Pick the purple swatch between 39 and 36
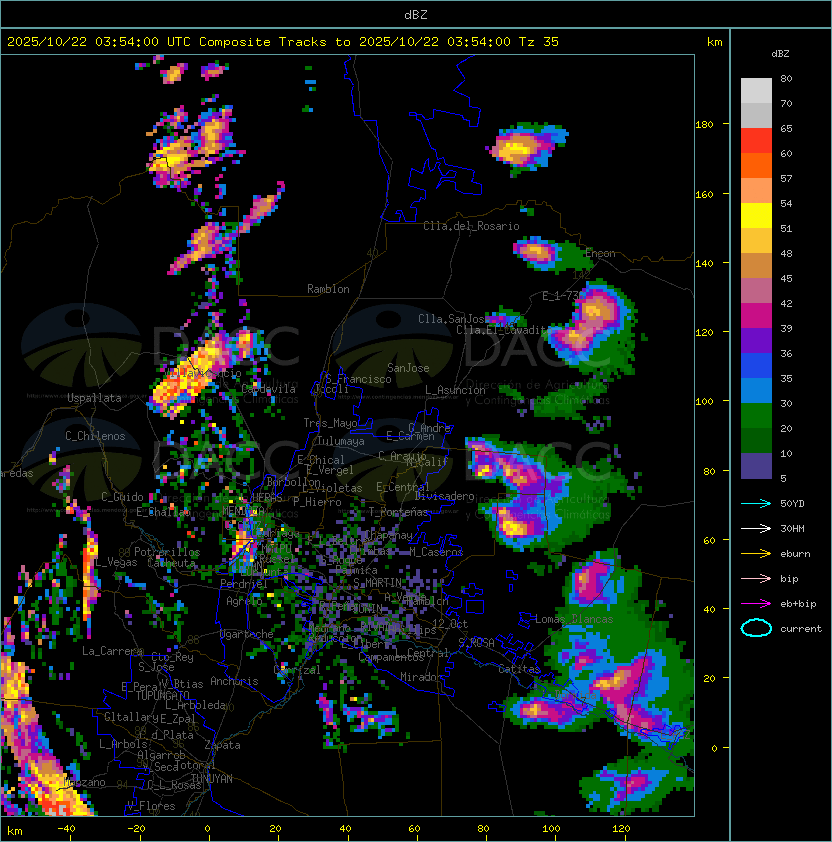 click(756, 341)
